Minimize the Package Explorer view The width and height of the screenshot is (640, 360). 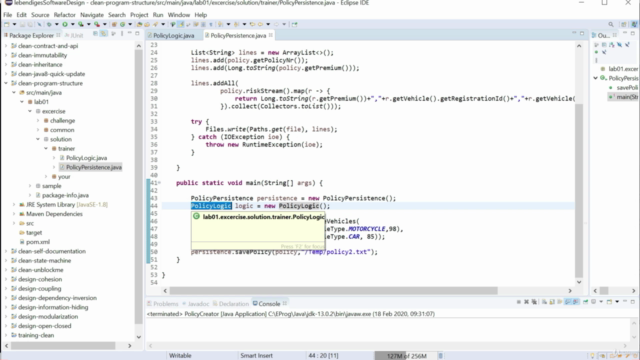point(129,33)
